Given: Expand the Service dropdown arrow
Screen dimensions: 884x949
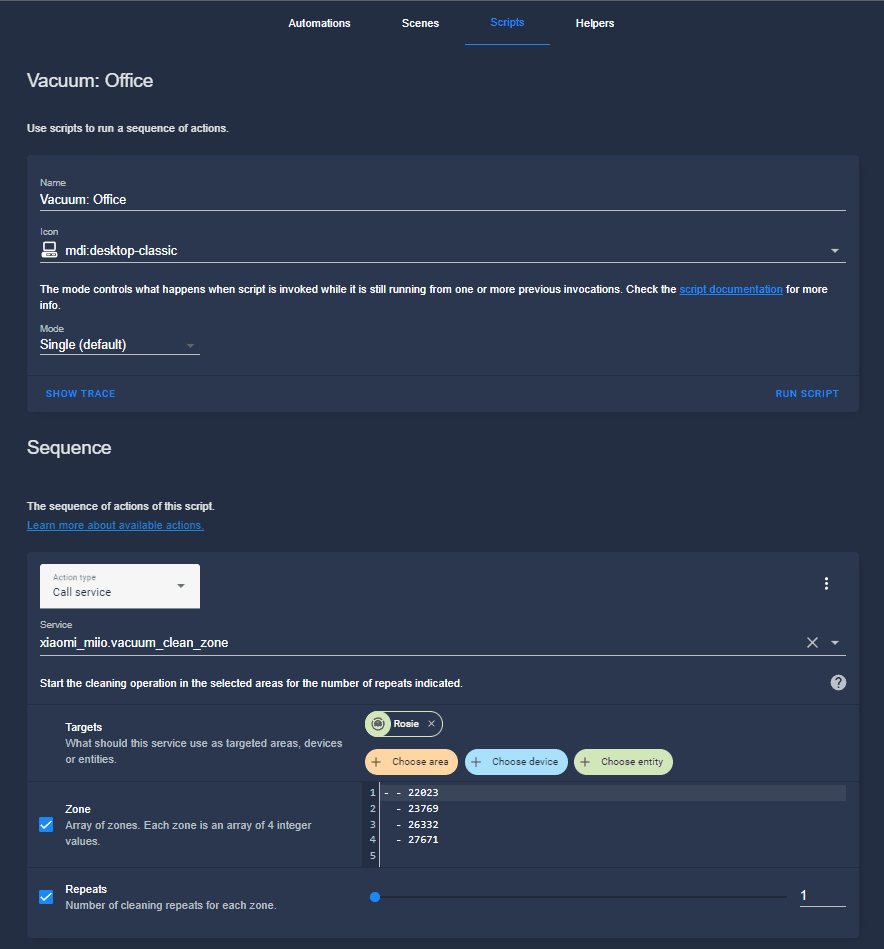Looking at the screenshot, I should (x=835, y=643).
